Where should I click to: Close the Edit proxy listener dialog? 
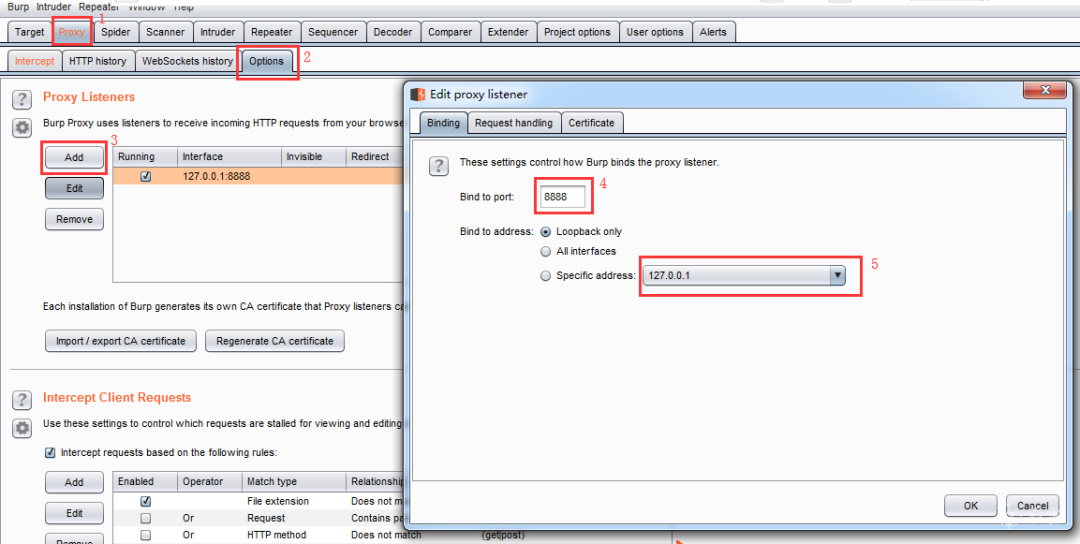(x=1045, y=91)
